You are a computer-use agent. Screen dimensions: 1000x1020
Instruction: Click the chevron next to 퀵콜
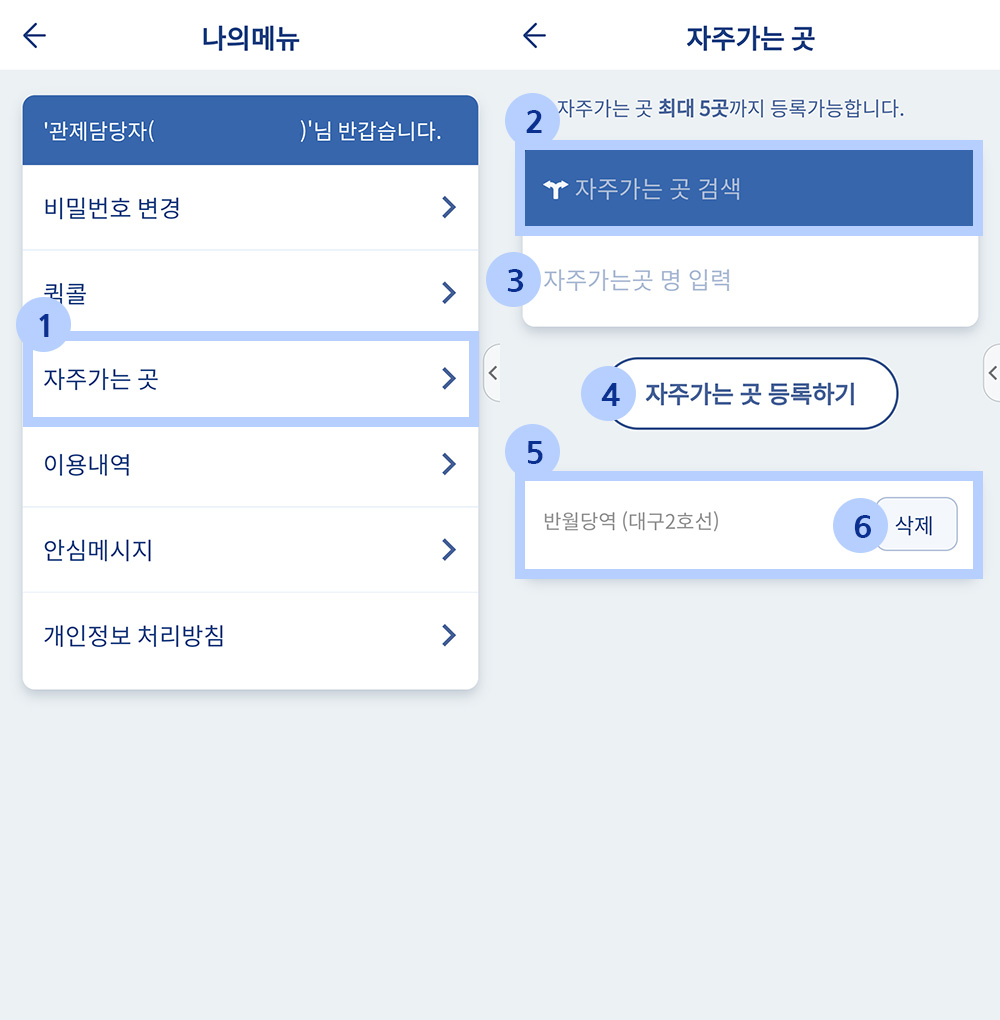[x=449, y=293]
